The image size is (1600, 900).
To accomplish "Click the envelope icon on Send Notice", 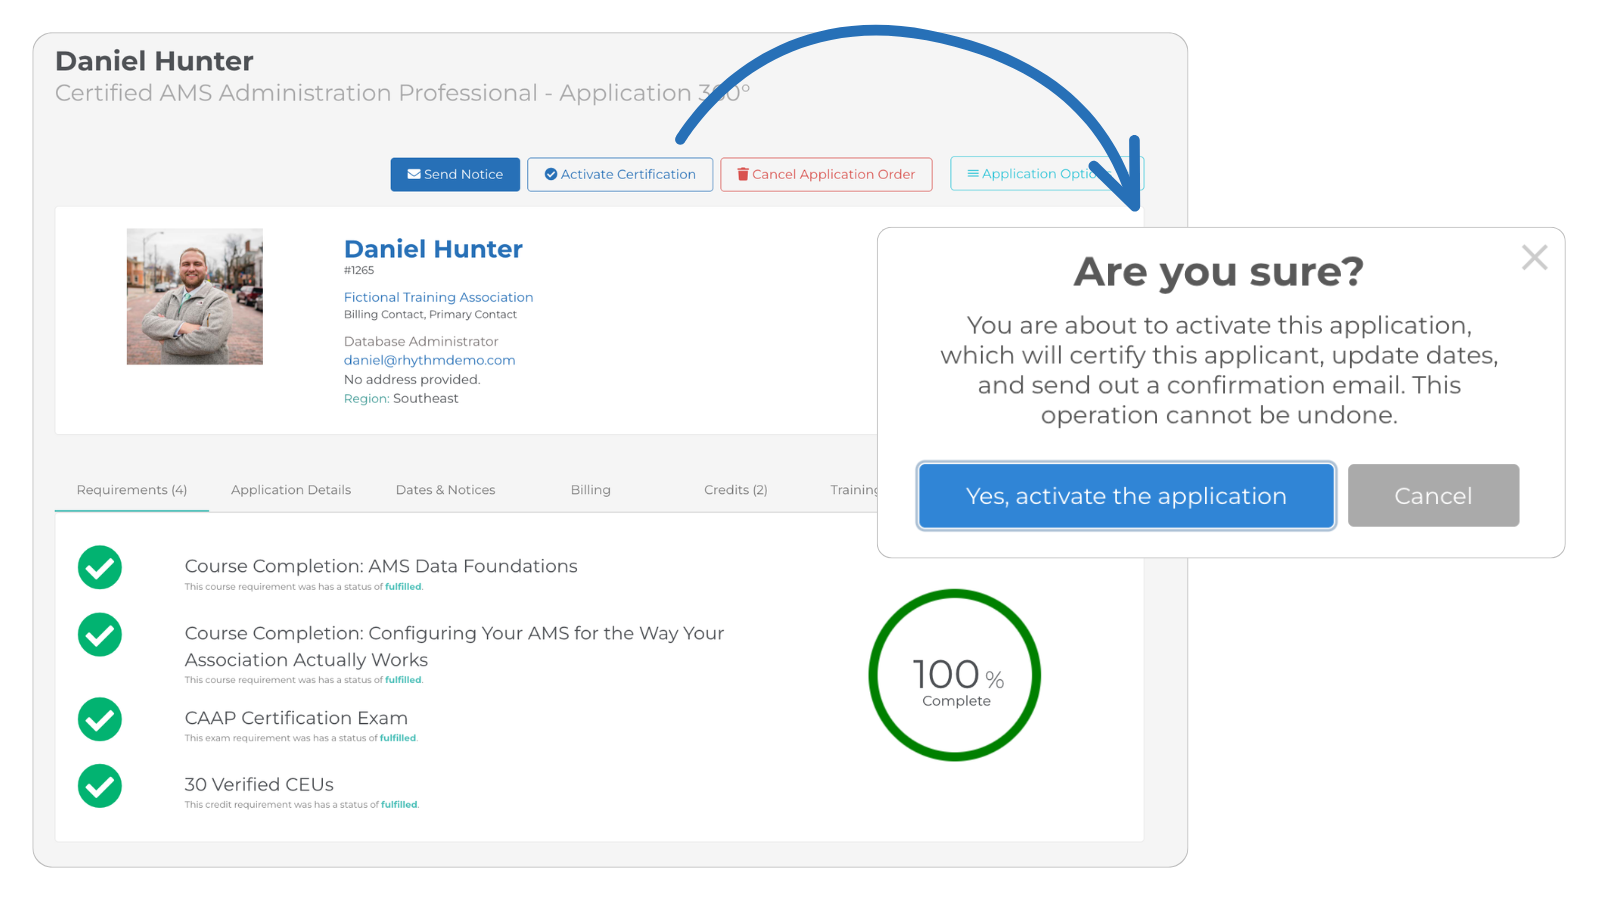I will click(x=414, y=174).
